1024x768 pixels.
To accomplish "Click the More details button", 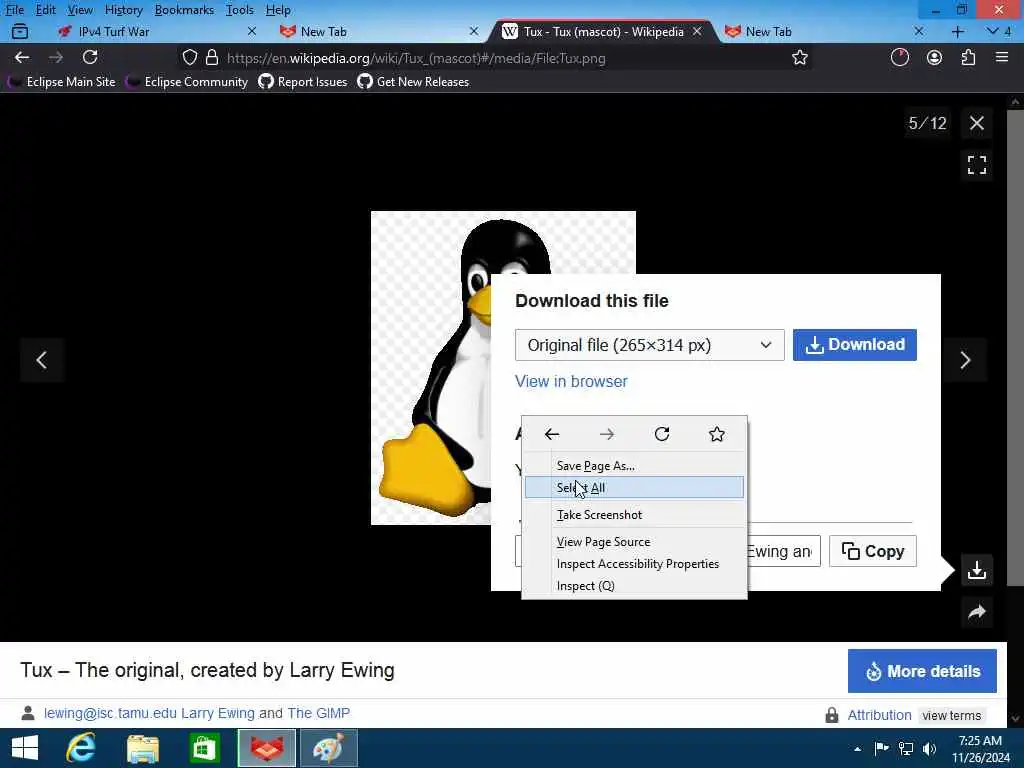I will point(922,671).
